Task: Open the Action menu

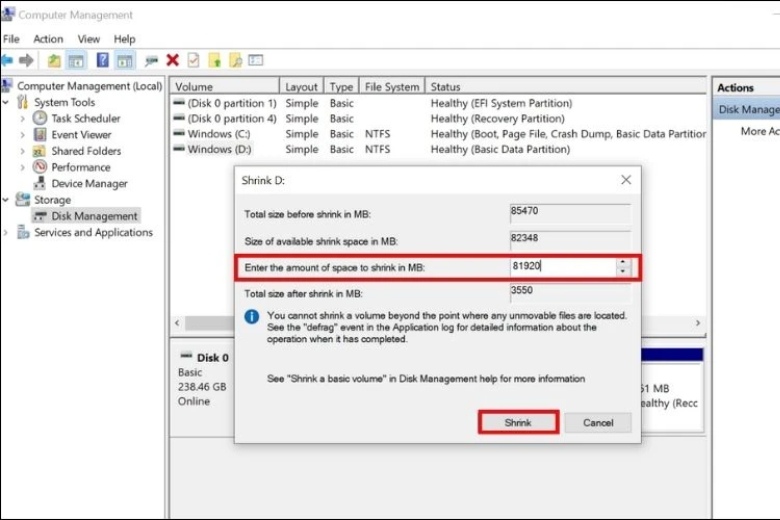Action: pyautogui.click(x=48, y=39)
